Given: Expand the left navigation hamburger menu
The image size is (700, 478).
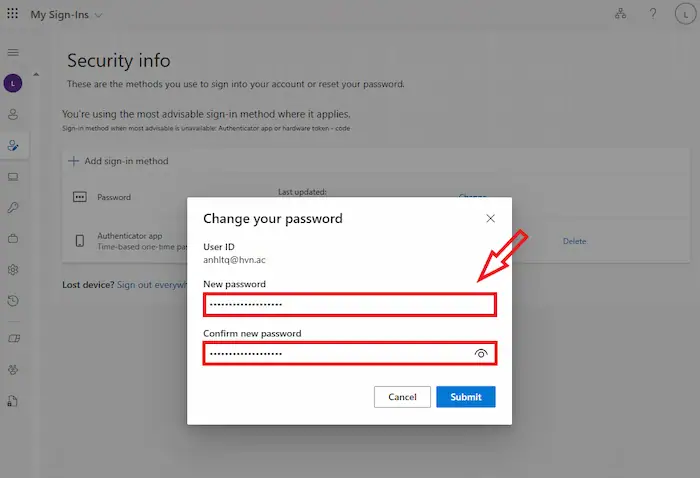Looking at the screenshot, I should [13, 52].
